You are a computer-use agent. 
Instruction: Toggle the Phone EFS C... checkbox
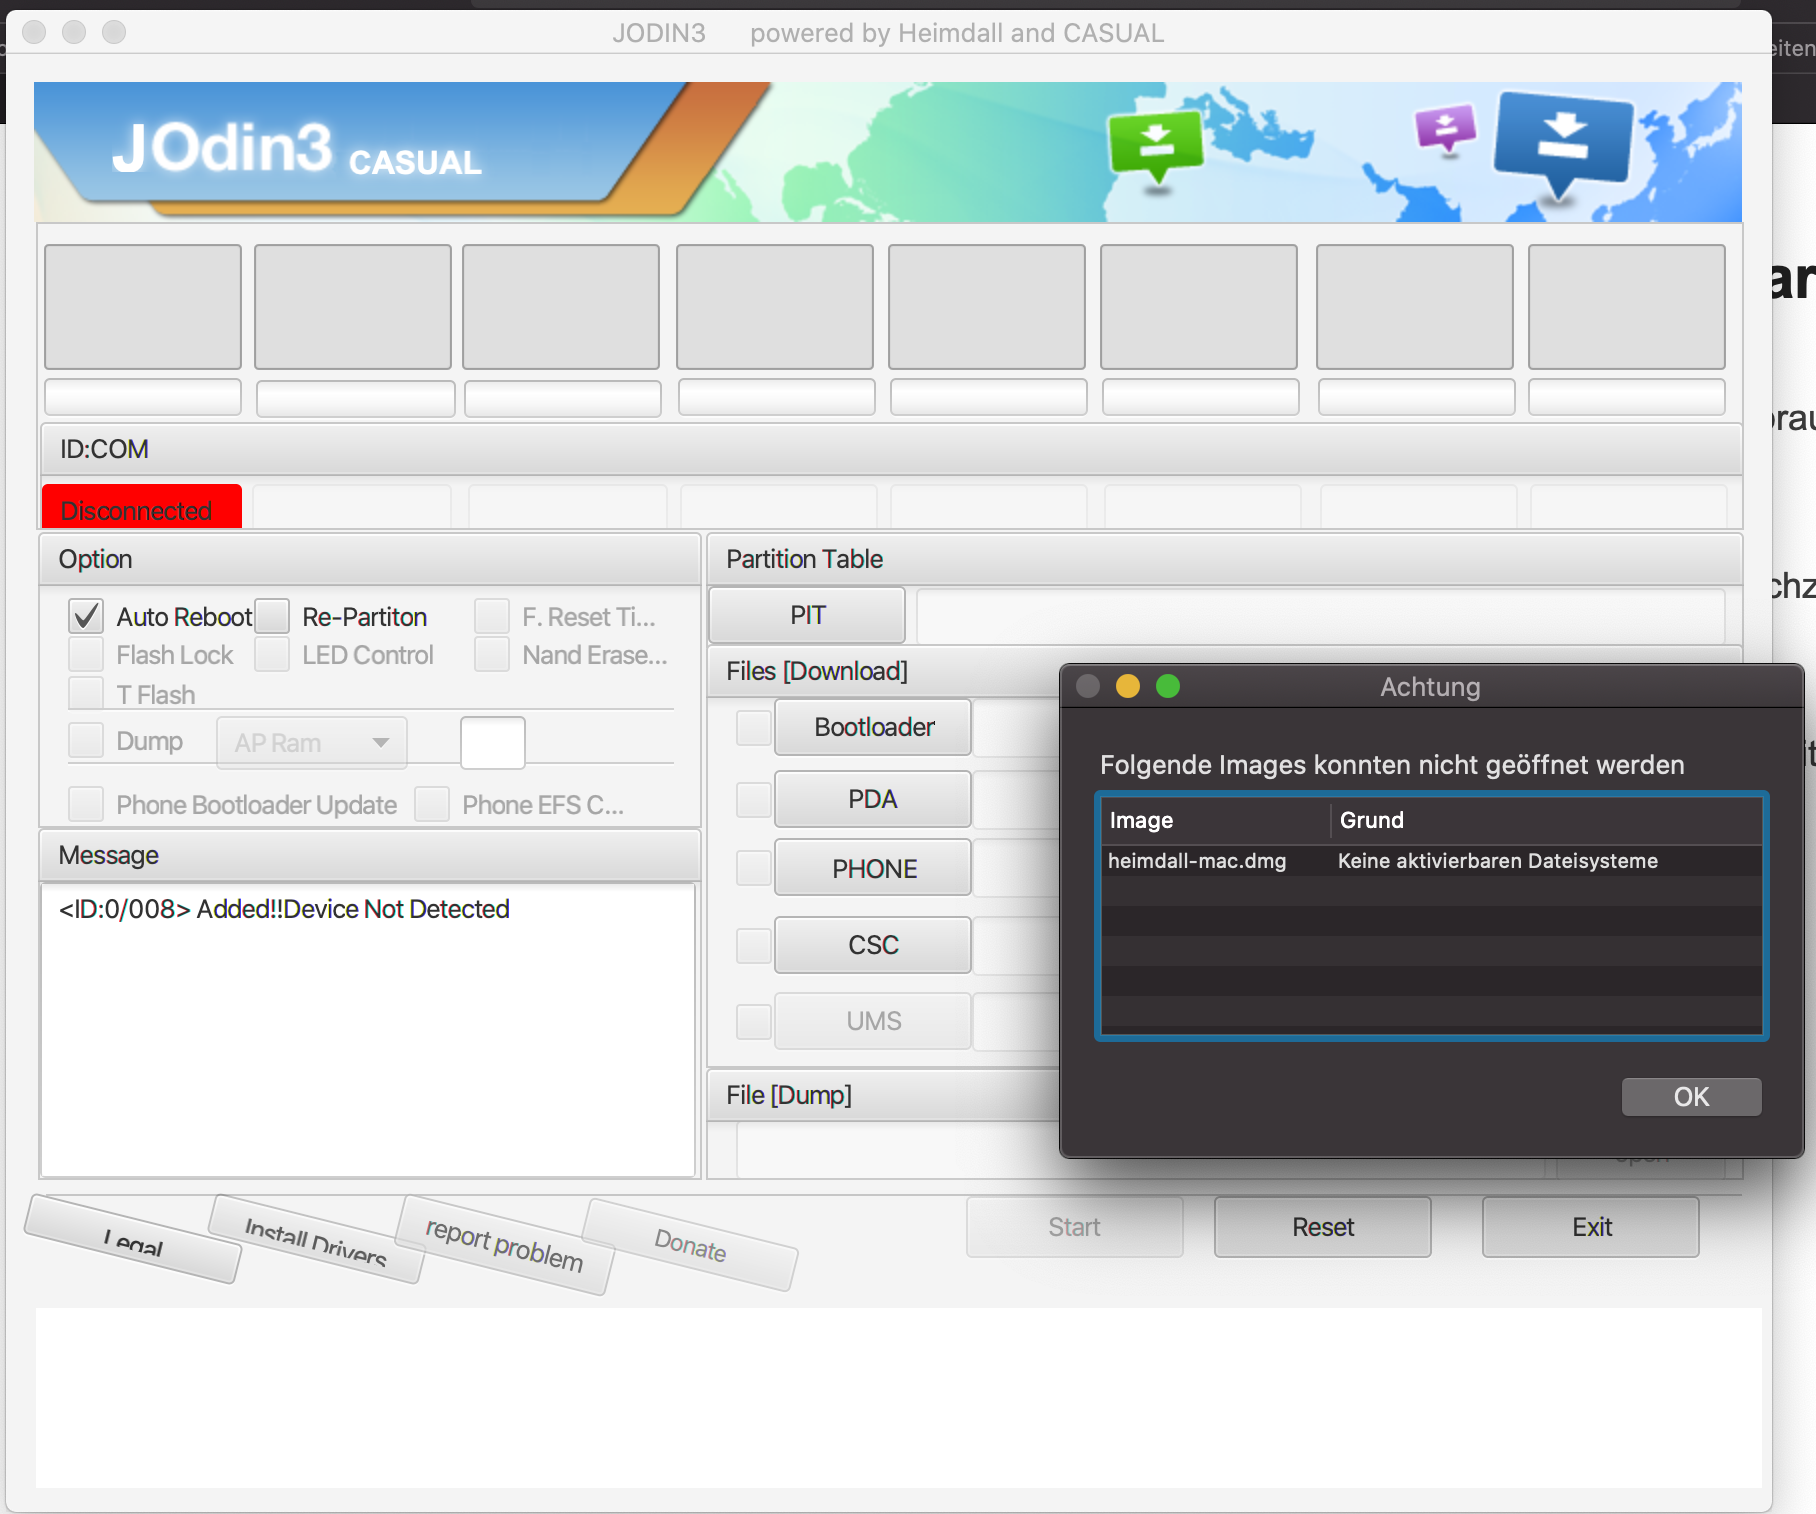[432, 804]
